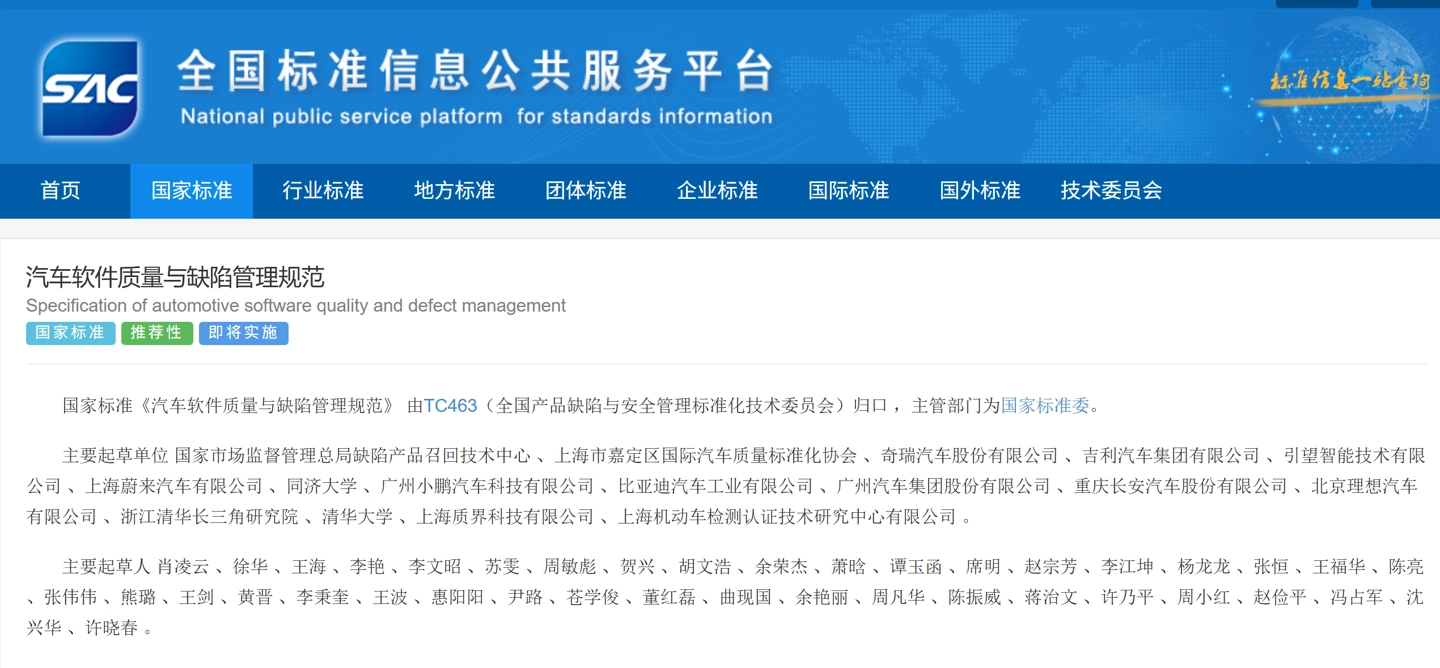The height and width of the screenshot is (668, 1440).
Task: Click the heading 汽车软件质量与缺陷管理规范
Action: coord(175,277)
